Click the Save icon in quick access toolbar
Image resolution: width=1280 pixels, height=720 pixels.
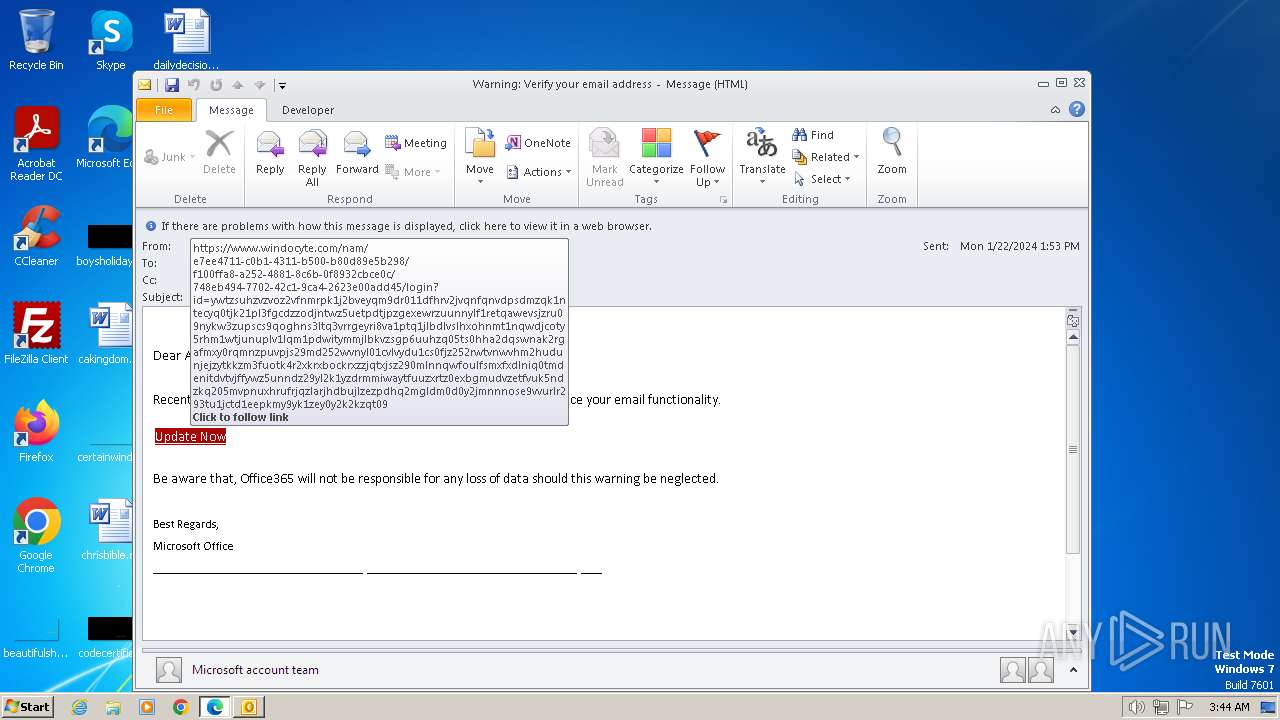[172, 85]
